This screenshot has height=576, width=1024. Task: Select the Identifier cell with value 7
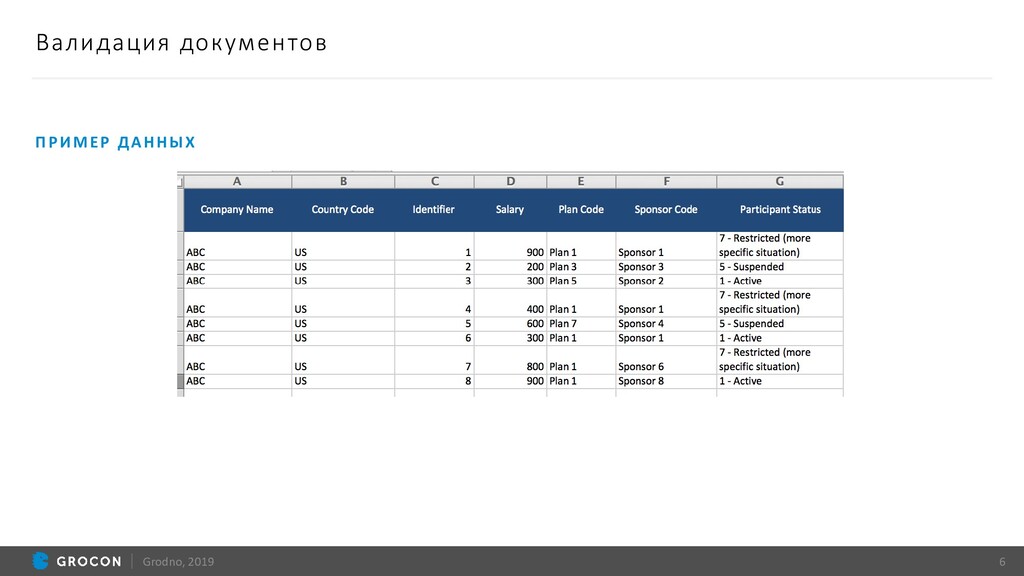click(x=434, y=360)
